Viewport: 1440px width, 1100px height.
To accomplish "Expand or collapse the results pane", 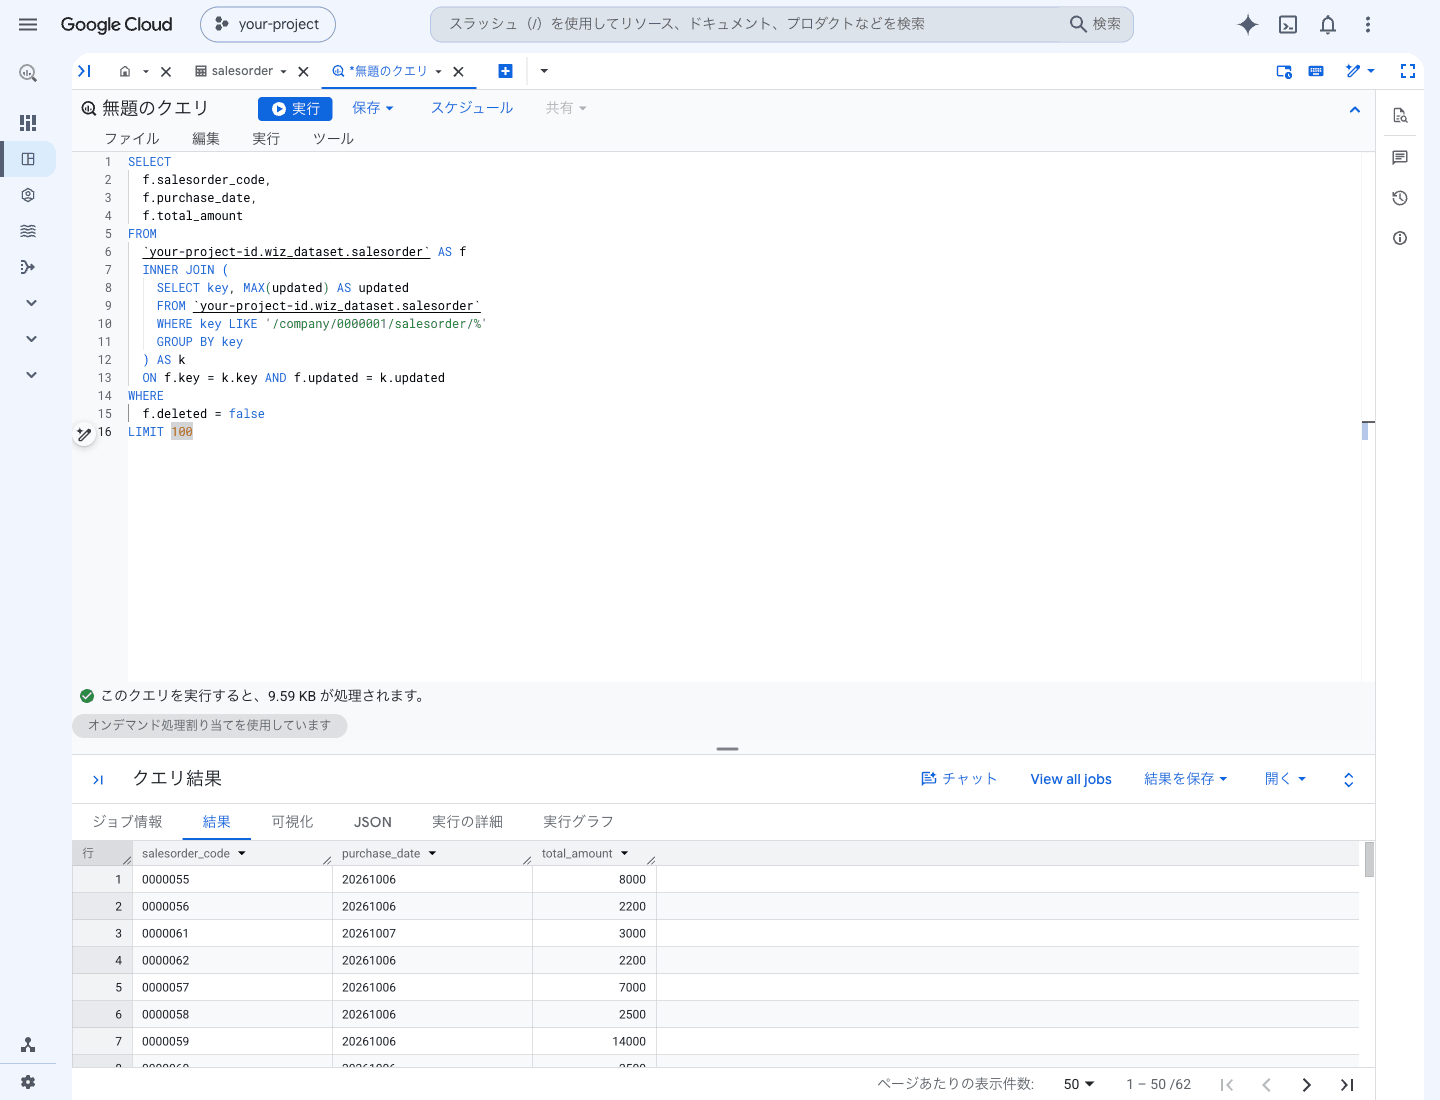I will (1349, 780).
